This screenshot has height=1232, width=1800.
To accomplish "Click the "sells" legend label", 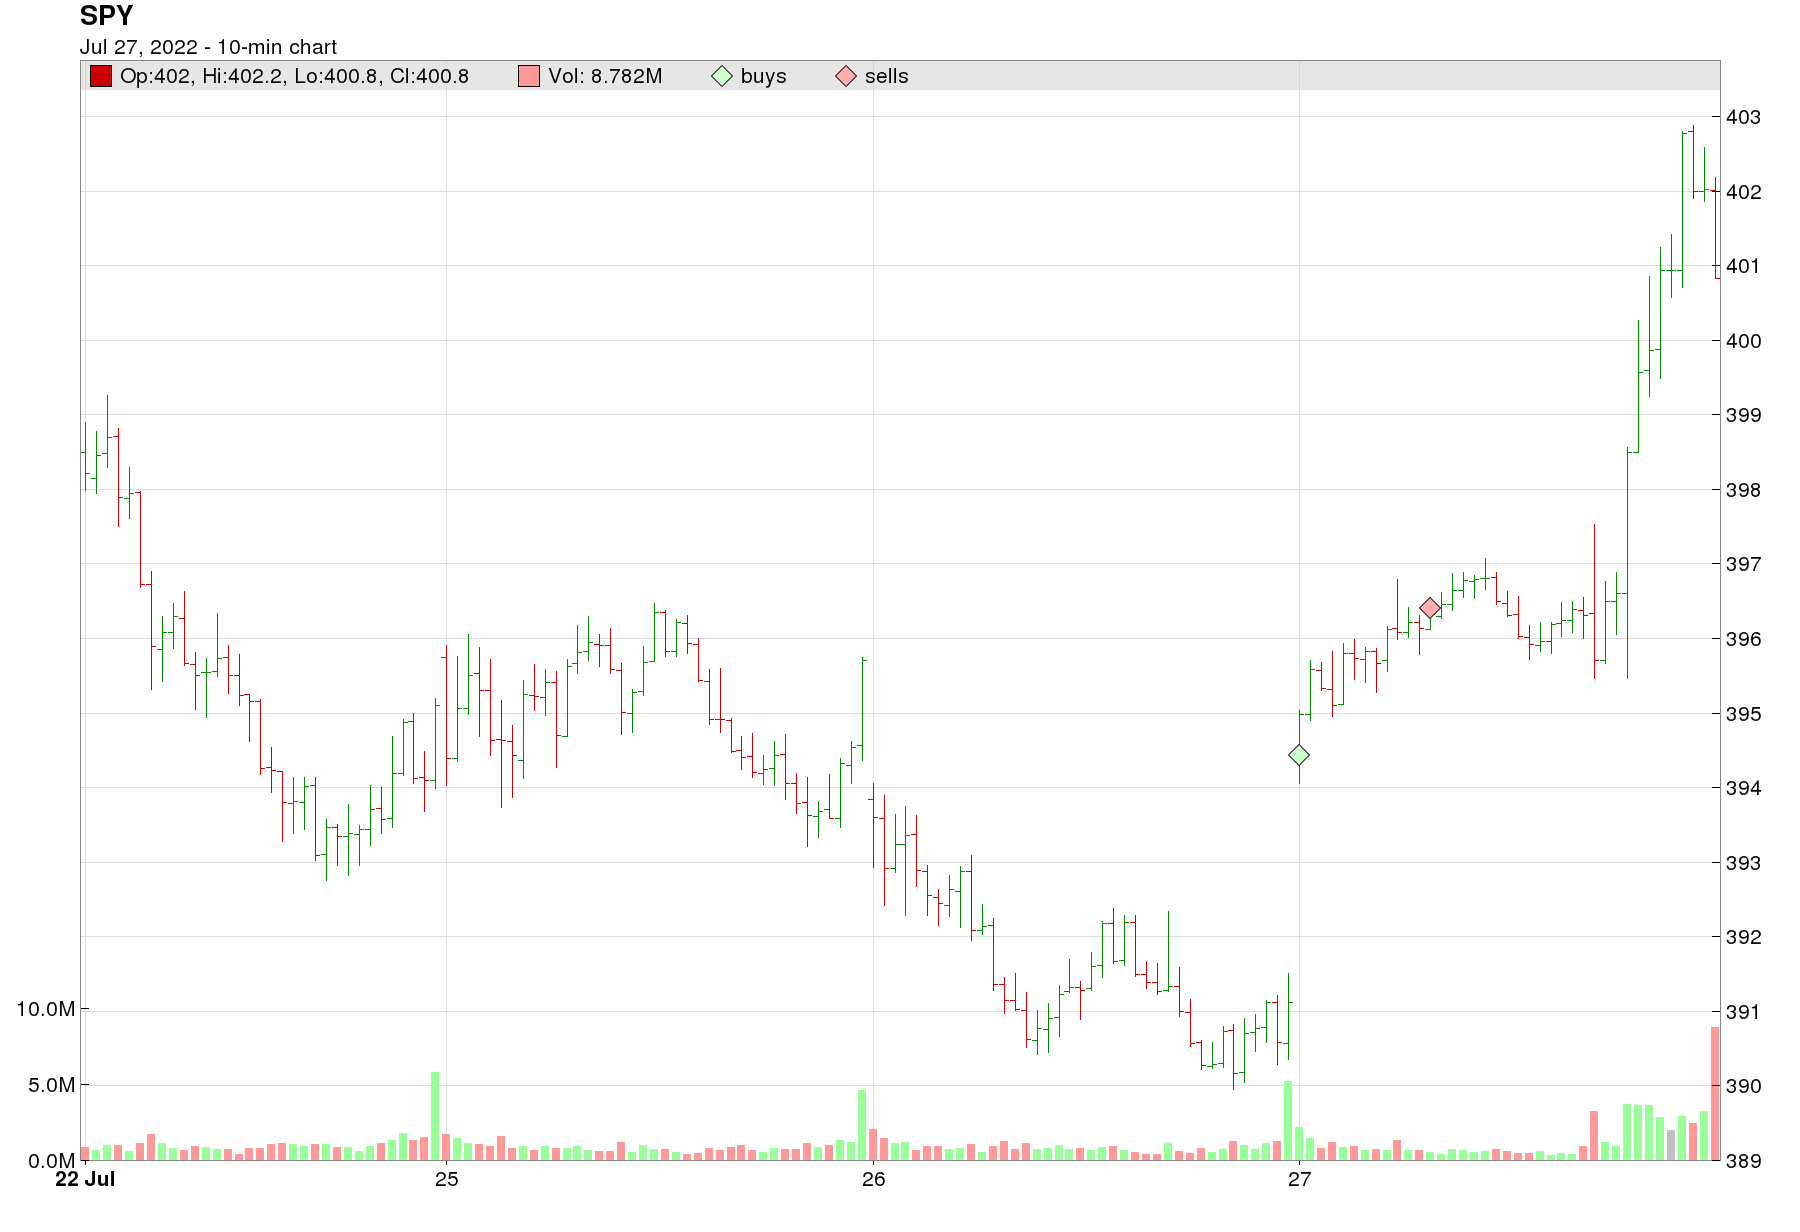I will tap(886, 76).
